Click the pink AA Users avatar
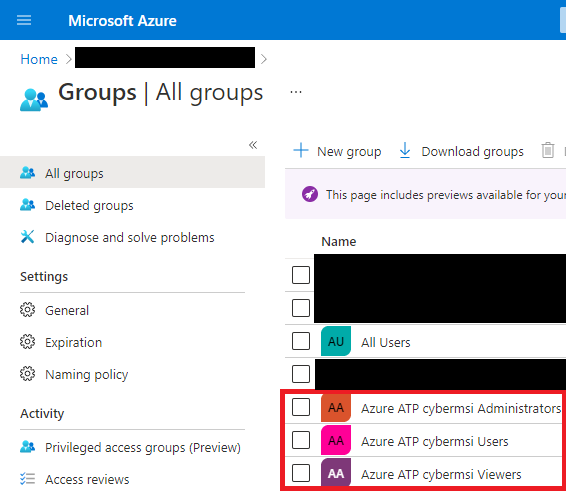 (x=336, y=440)
